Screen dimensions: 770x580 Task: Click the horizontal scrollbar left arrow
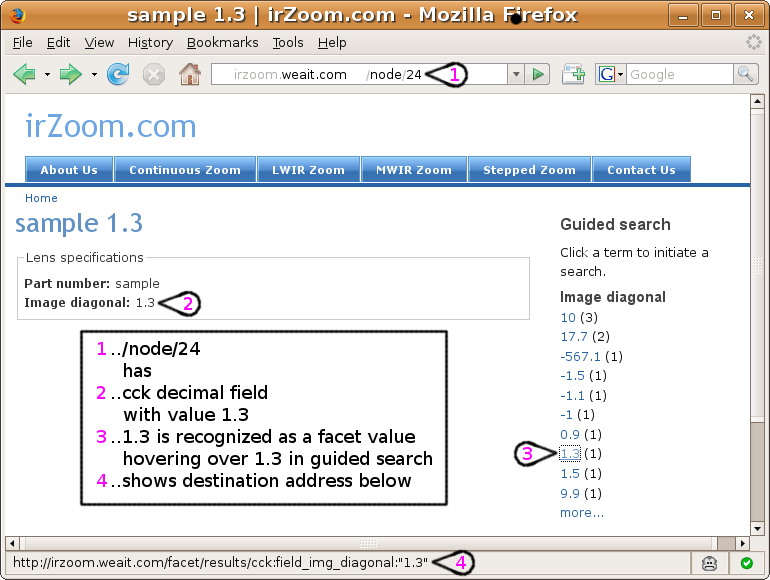pos(12,543)
